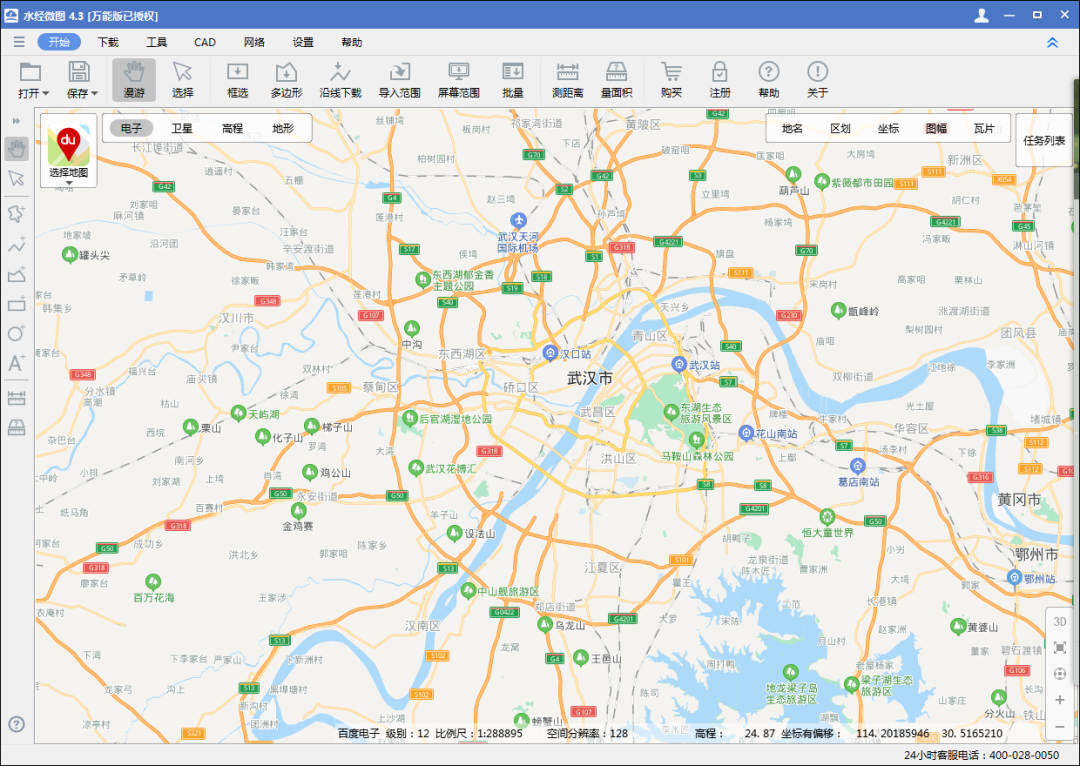The width and height of the screenshot is (1080, 766).
Task: Switch map layer to 高程
Action: [x=232, y=128]
